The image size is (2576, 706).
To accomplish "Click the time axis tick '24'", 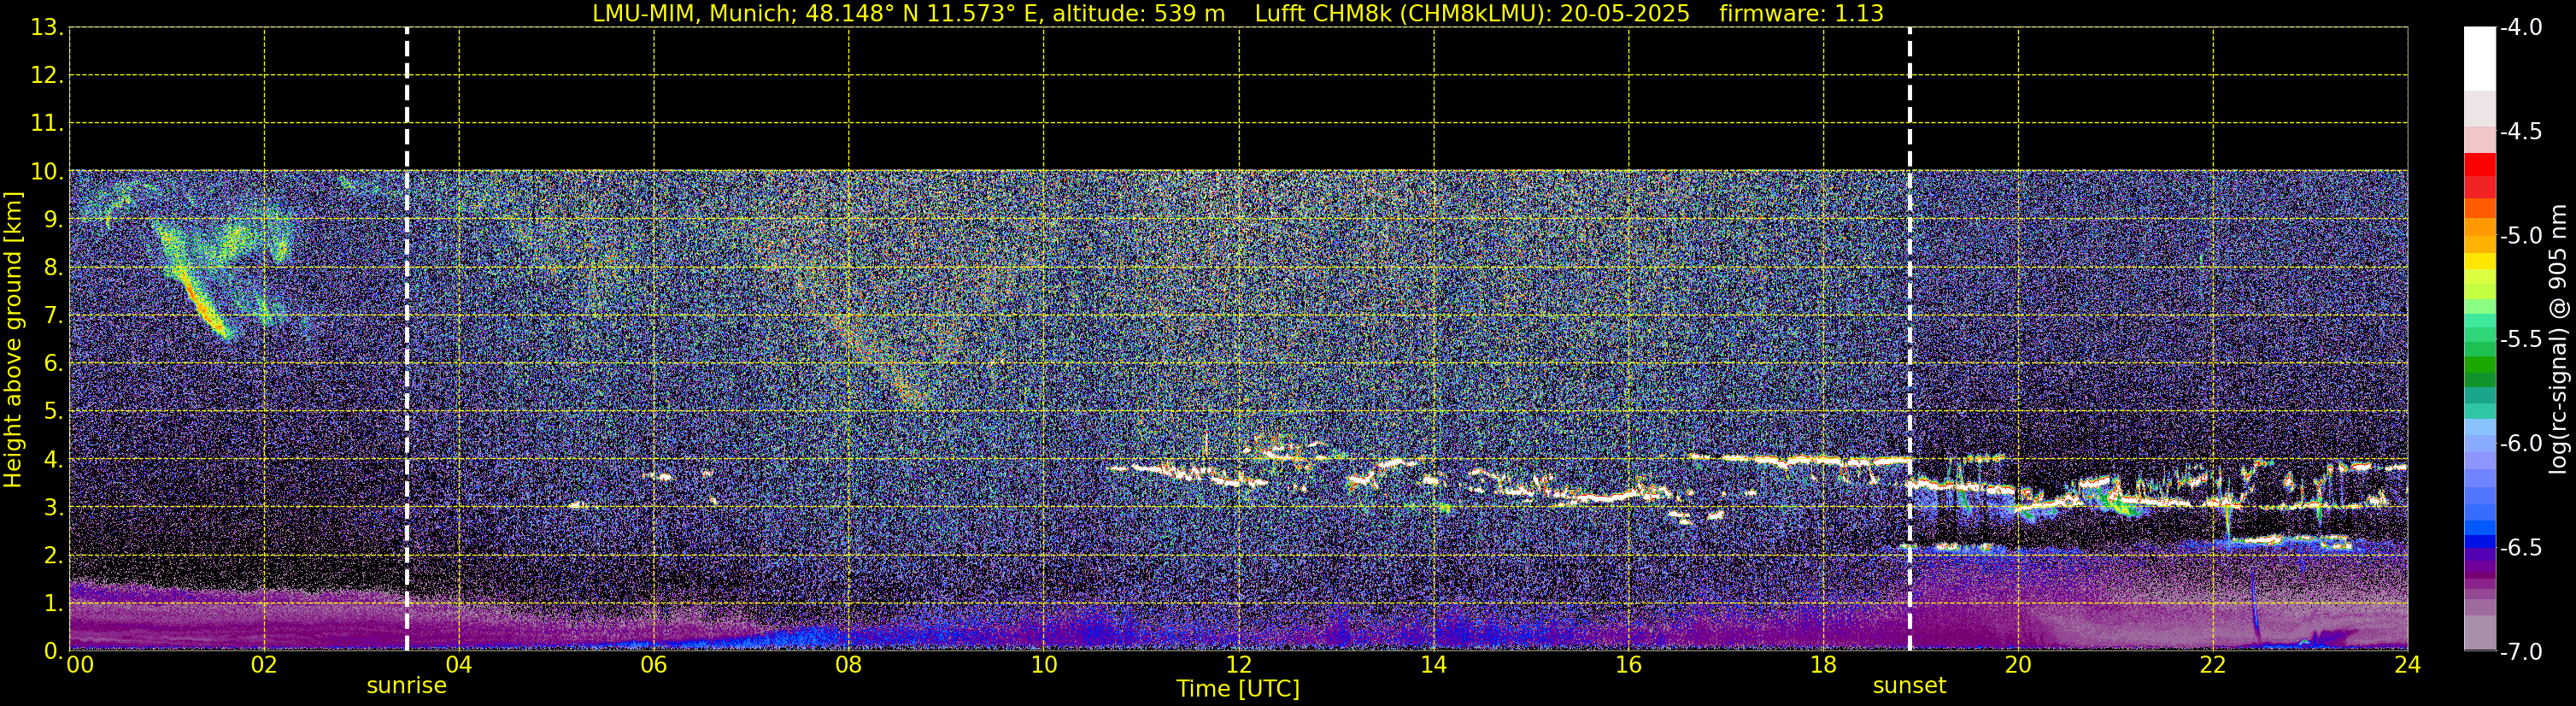I will [2407, 666].
